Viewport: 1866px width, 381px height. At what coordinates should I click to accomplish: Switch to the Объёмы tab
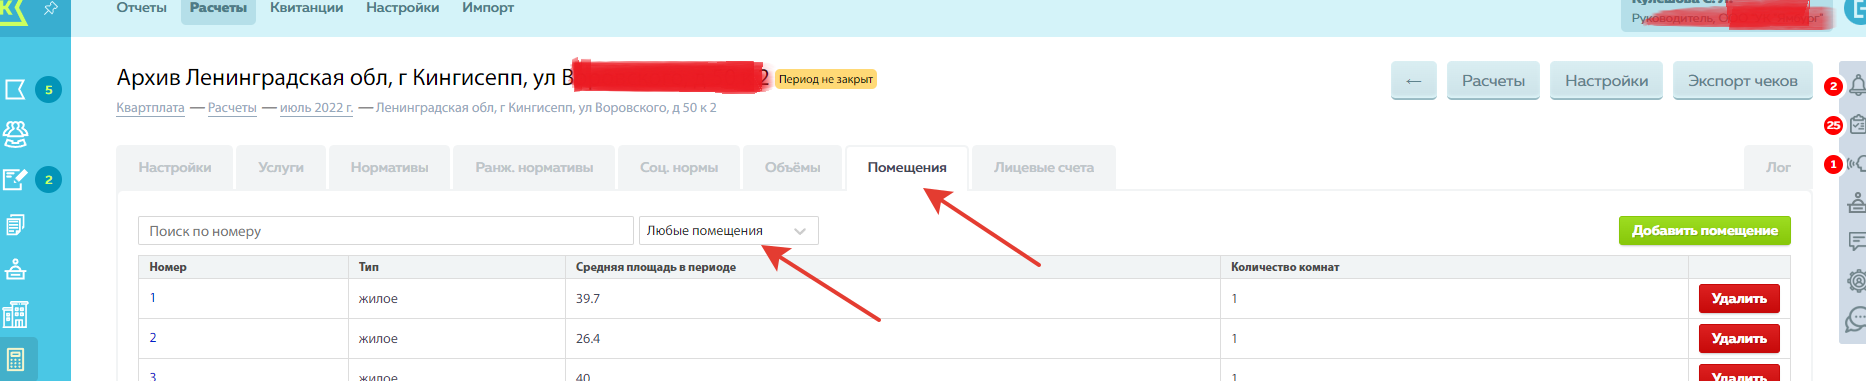[793, 168]
